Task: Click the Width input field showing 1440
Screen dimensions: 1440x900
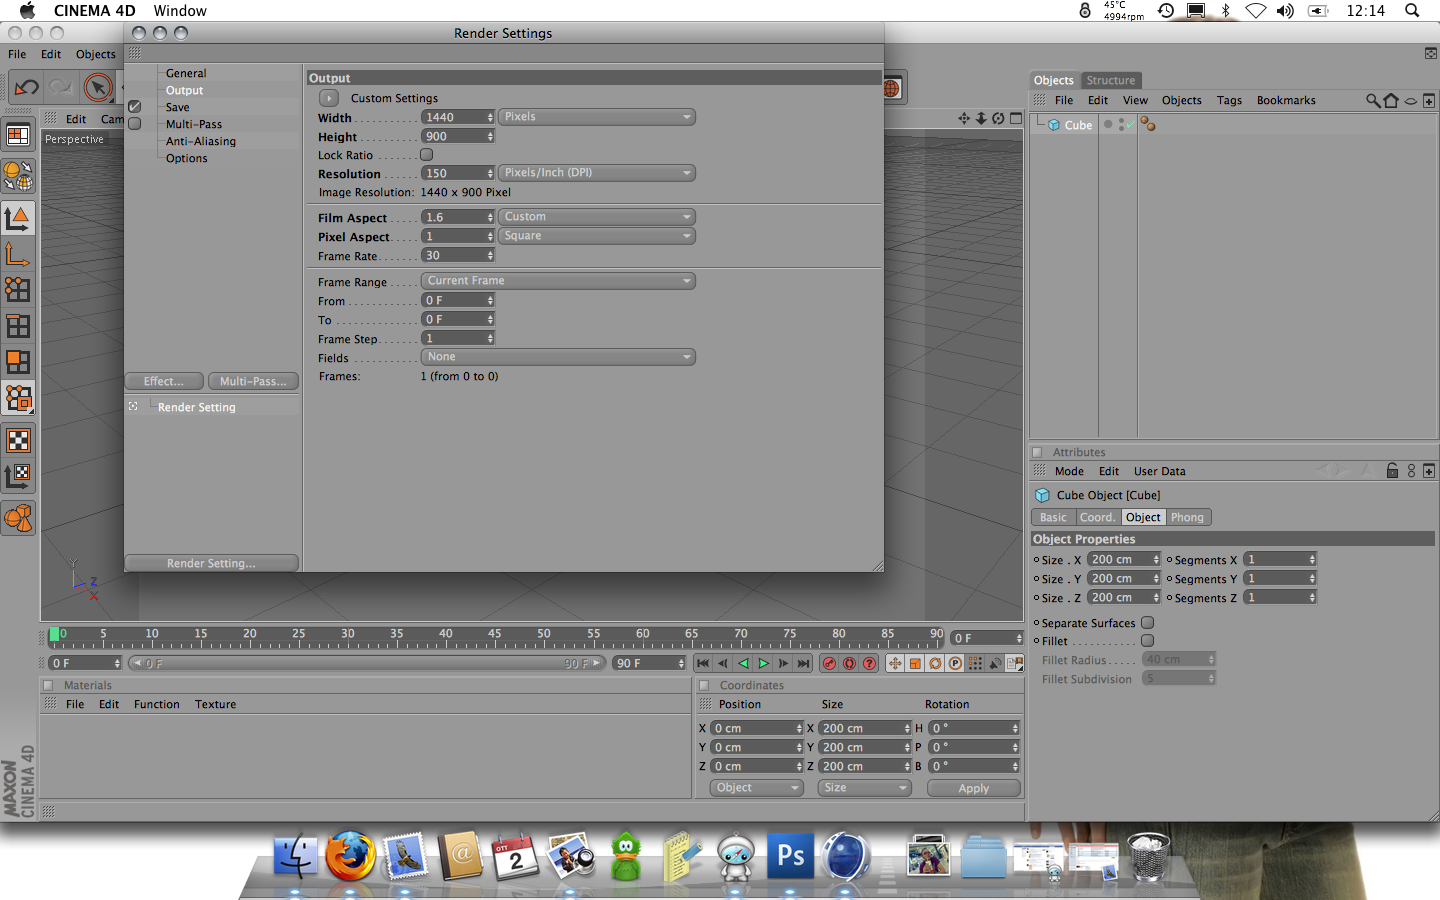Action: point(458,117)
